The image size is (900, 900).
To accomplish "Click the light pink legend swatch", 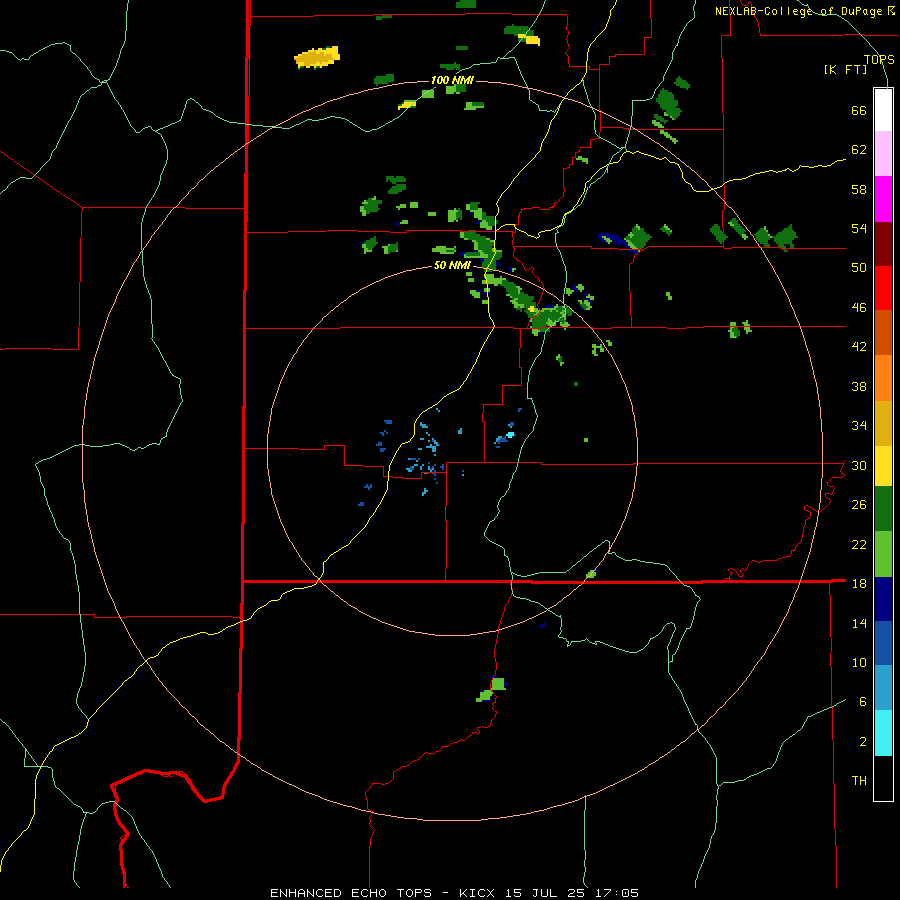I will 883,154.
